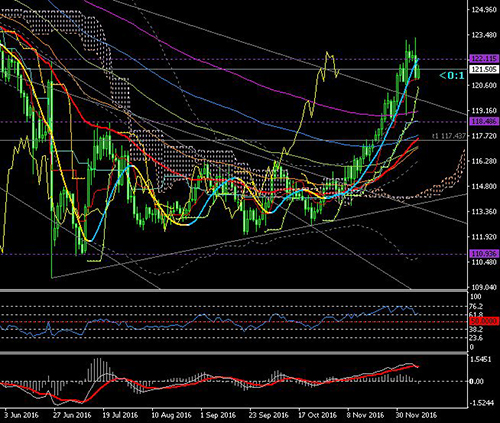Click the -1.5244 MACD scale value
This screenshot has height=423, width=500.
481,403
